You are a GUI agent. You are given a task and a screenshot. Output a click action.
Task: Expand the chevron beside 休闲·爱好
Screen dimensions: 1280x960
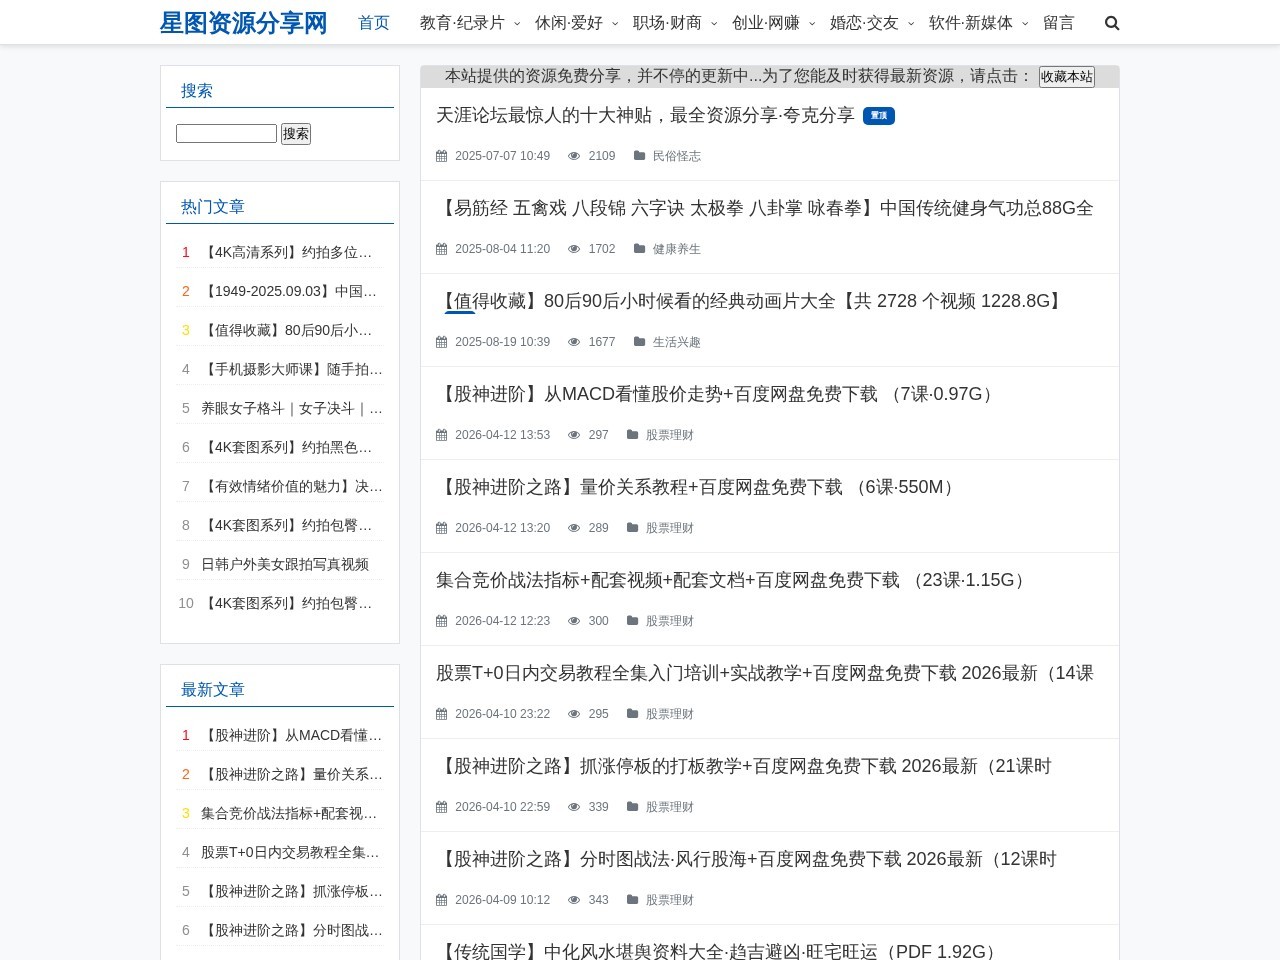[x=615, y=23]
